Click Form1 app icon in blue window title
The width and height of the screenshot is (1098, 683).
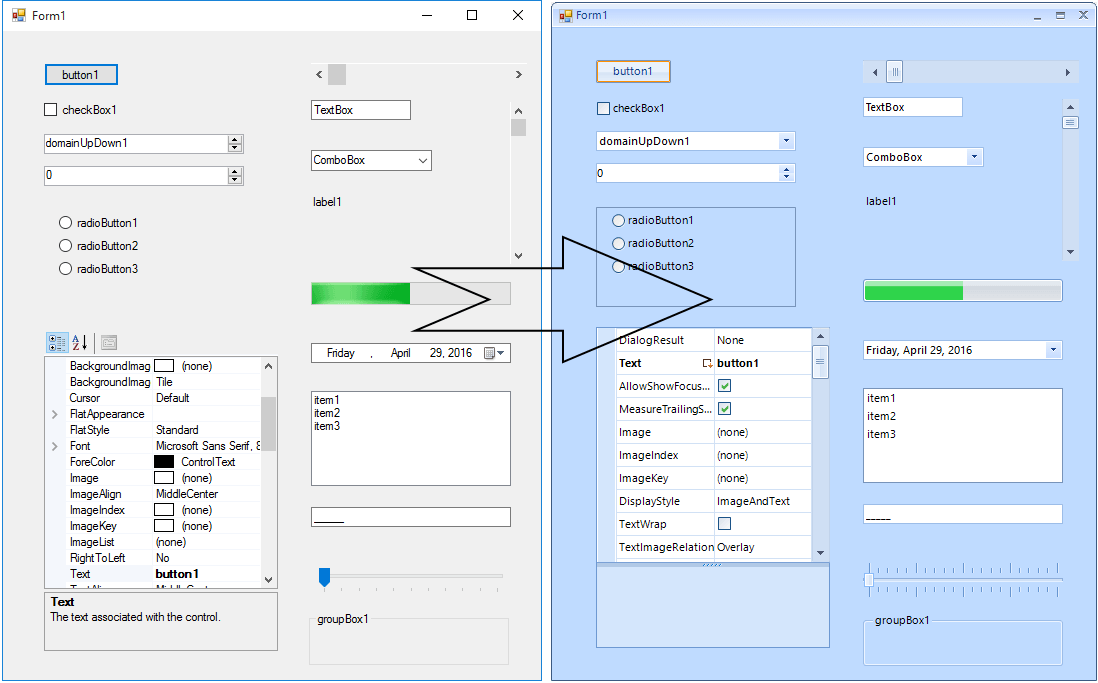click(x=566, y=15)
